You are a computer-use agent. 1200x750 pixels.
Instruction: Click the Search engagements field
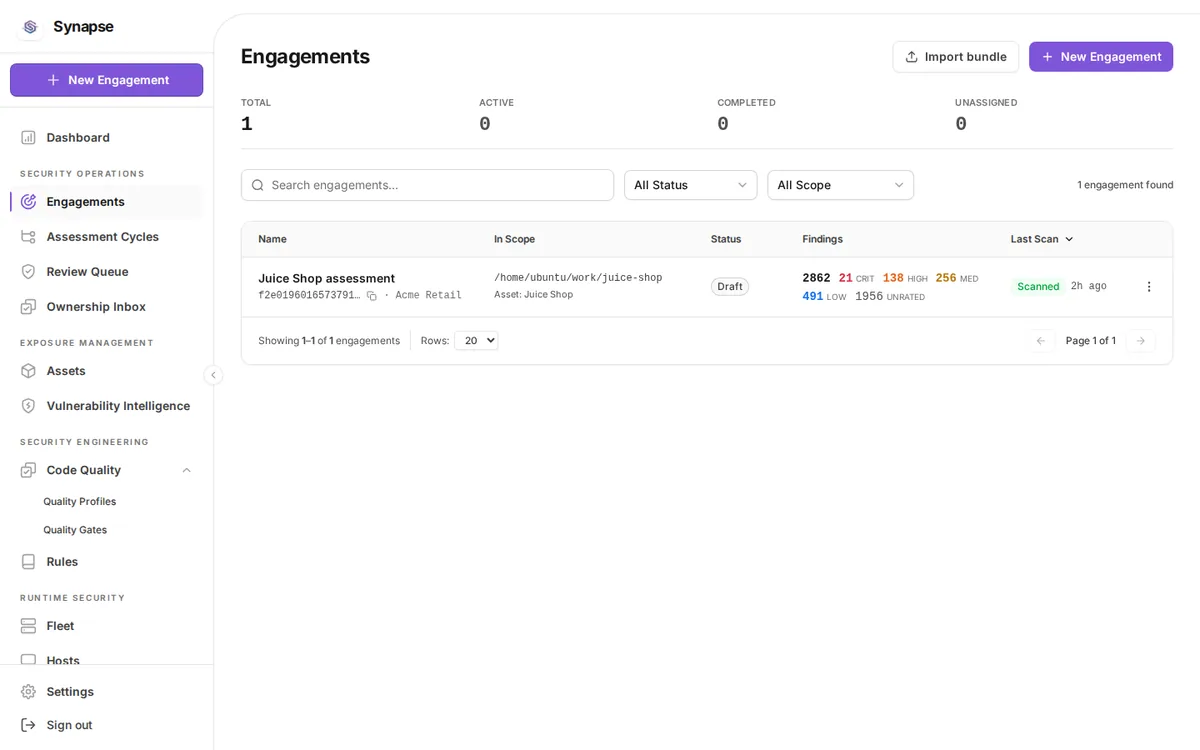click(427, 185)
